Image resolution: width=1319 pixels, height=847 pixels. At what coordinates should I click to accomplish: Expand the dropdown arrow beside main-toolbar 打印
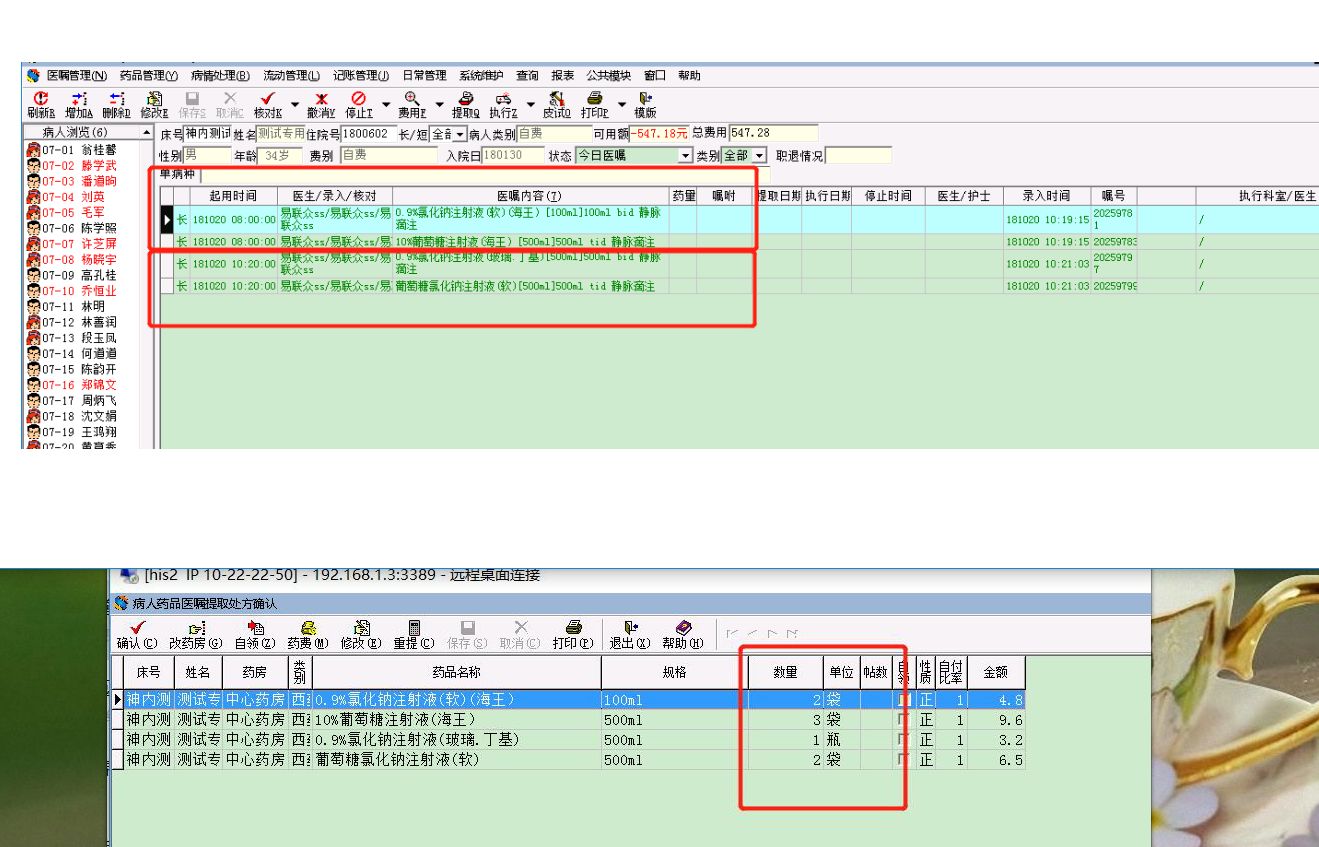[622, 104]
